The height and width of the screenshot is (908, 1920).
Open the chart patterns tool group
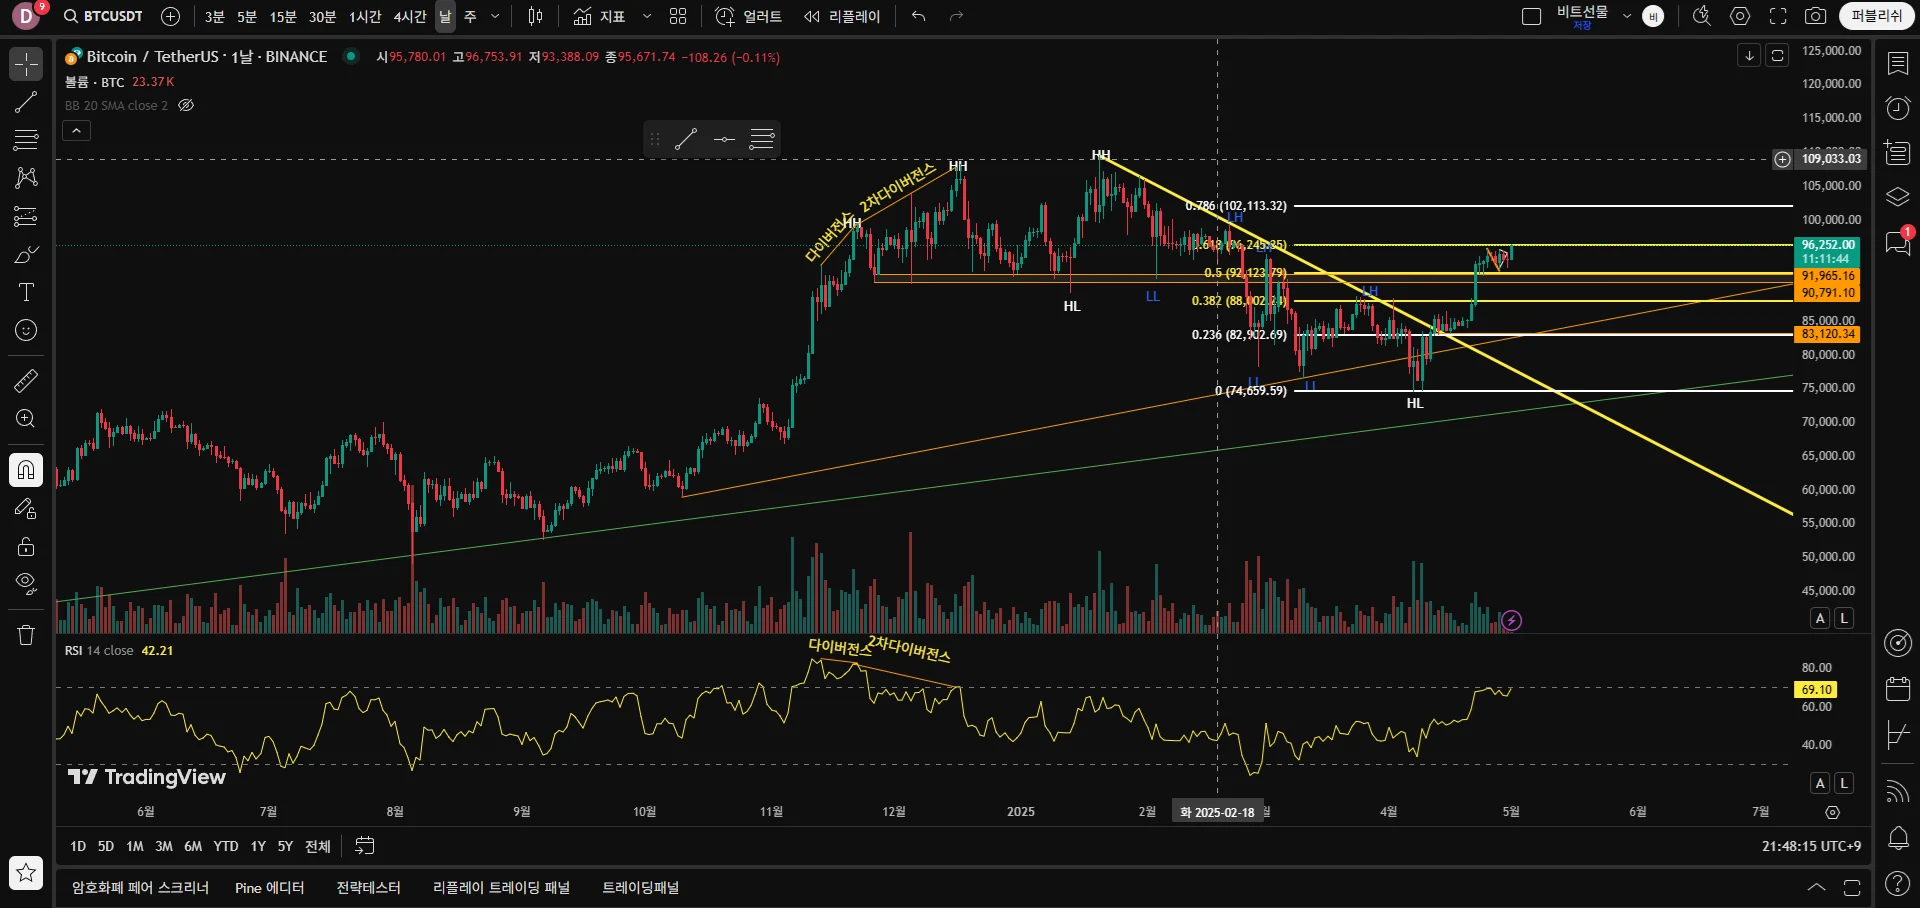[x=26, y=178]
